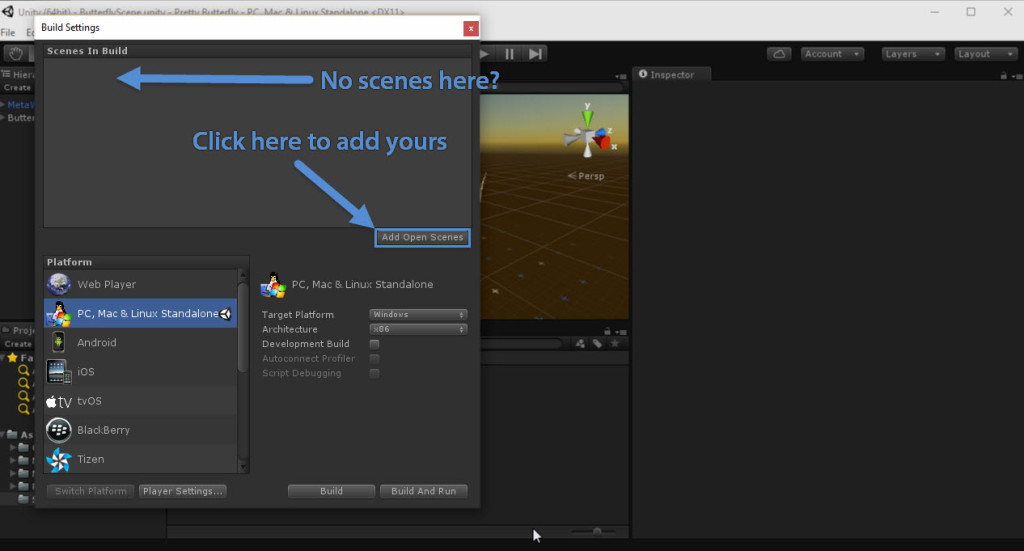Open the Target Platform dropdown
This screenshot has height=551, width=1024.
(x=418, y=315)
